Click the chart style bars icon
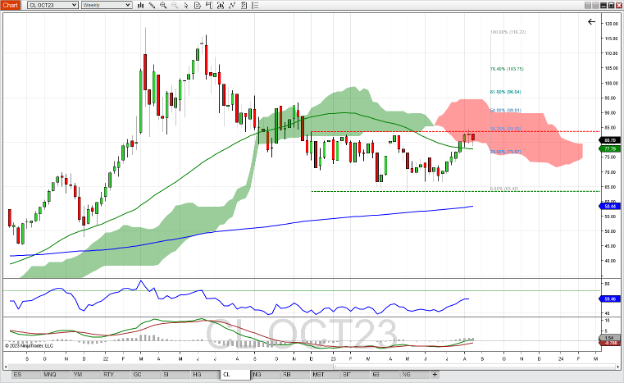 pyautogui.click(x=140, y=5)
